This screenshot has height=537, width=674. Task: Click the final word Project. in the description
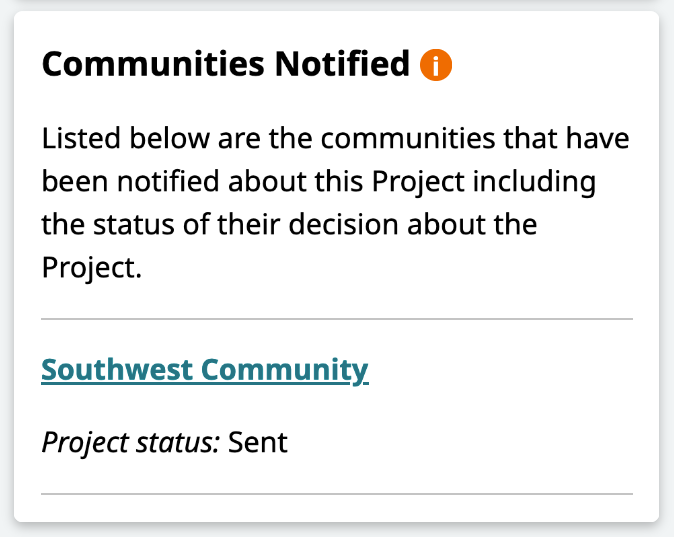87,269
